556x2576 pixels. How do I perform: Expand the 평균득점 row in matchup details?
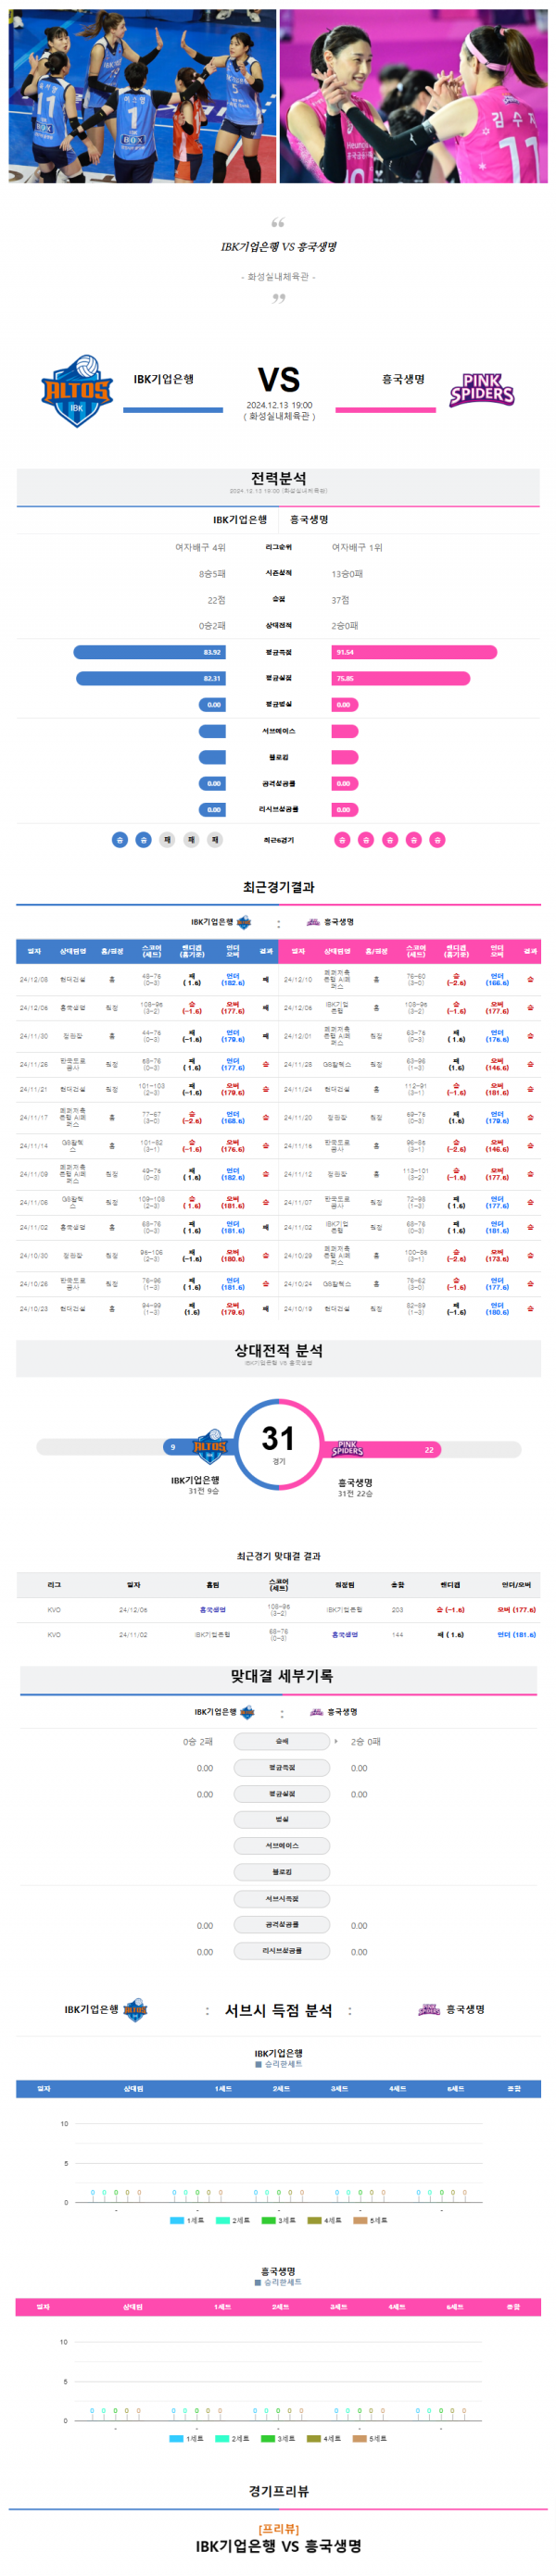coord(282,1768)
